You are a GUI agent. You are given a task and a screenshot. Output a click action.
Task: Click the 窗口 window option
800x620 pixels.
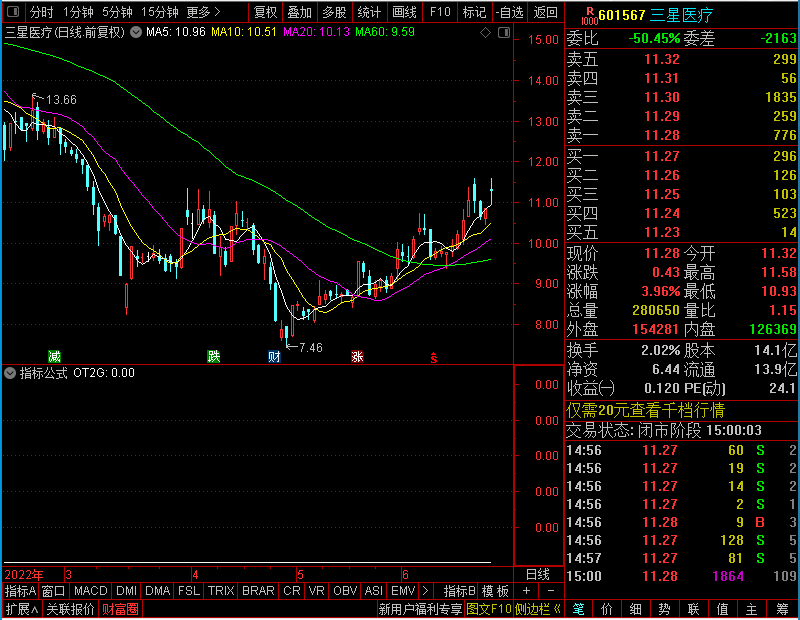(x=53, y=591)
